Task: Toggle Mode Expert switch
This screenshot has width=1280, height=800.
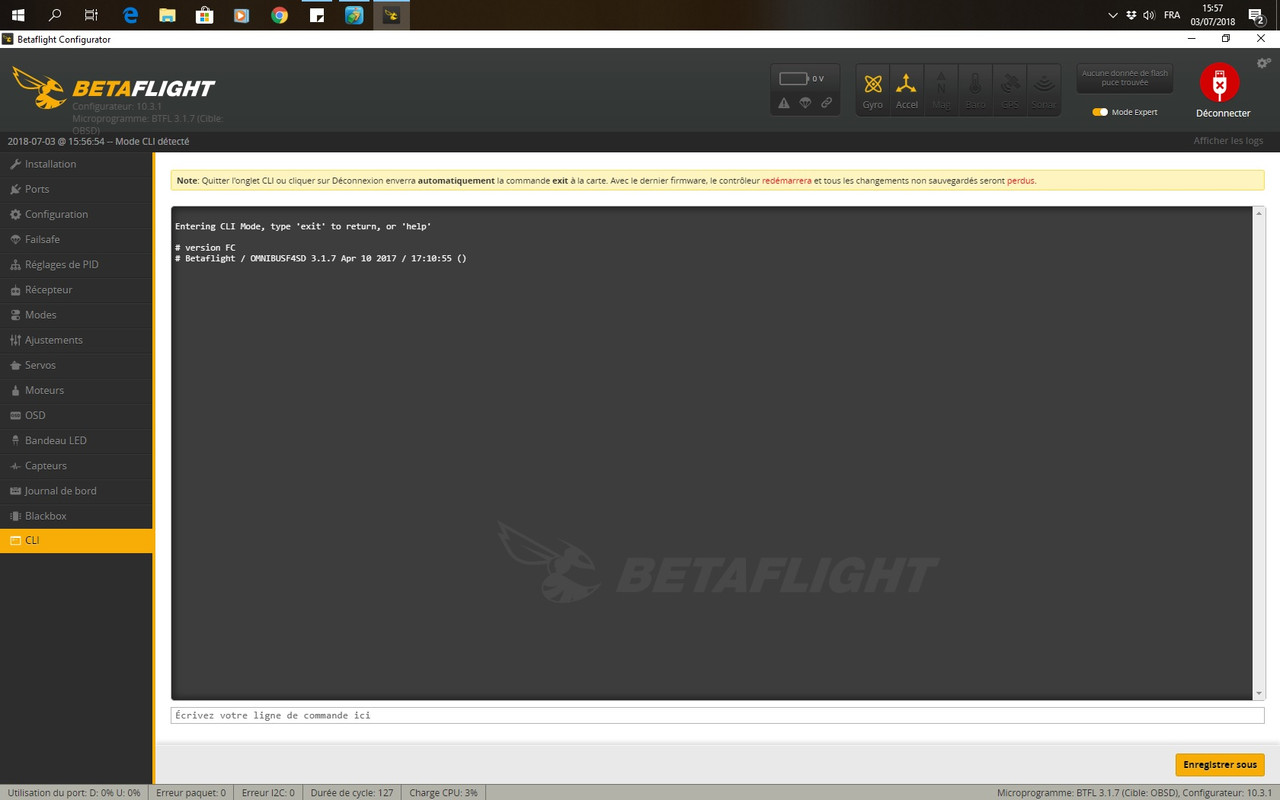Action: click(1100, 112)
